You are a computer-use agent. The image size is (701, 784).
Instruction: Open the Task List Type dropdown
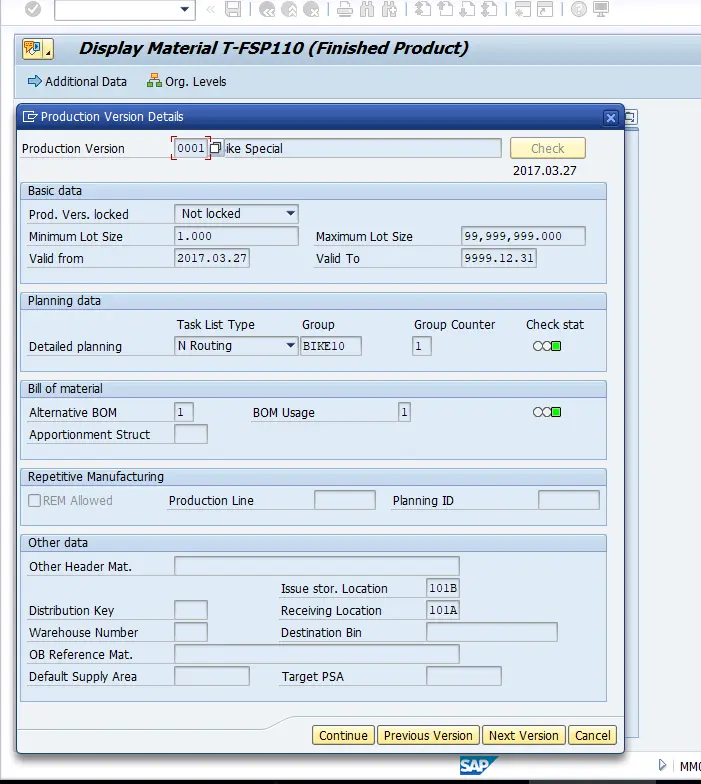pos(290,346)
